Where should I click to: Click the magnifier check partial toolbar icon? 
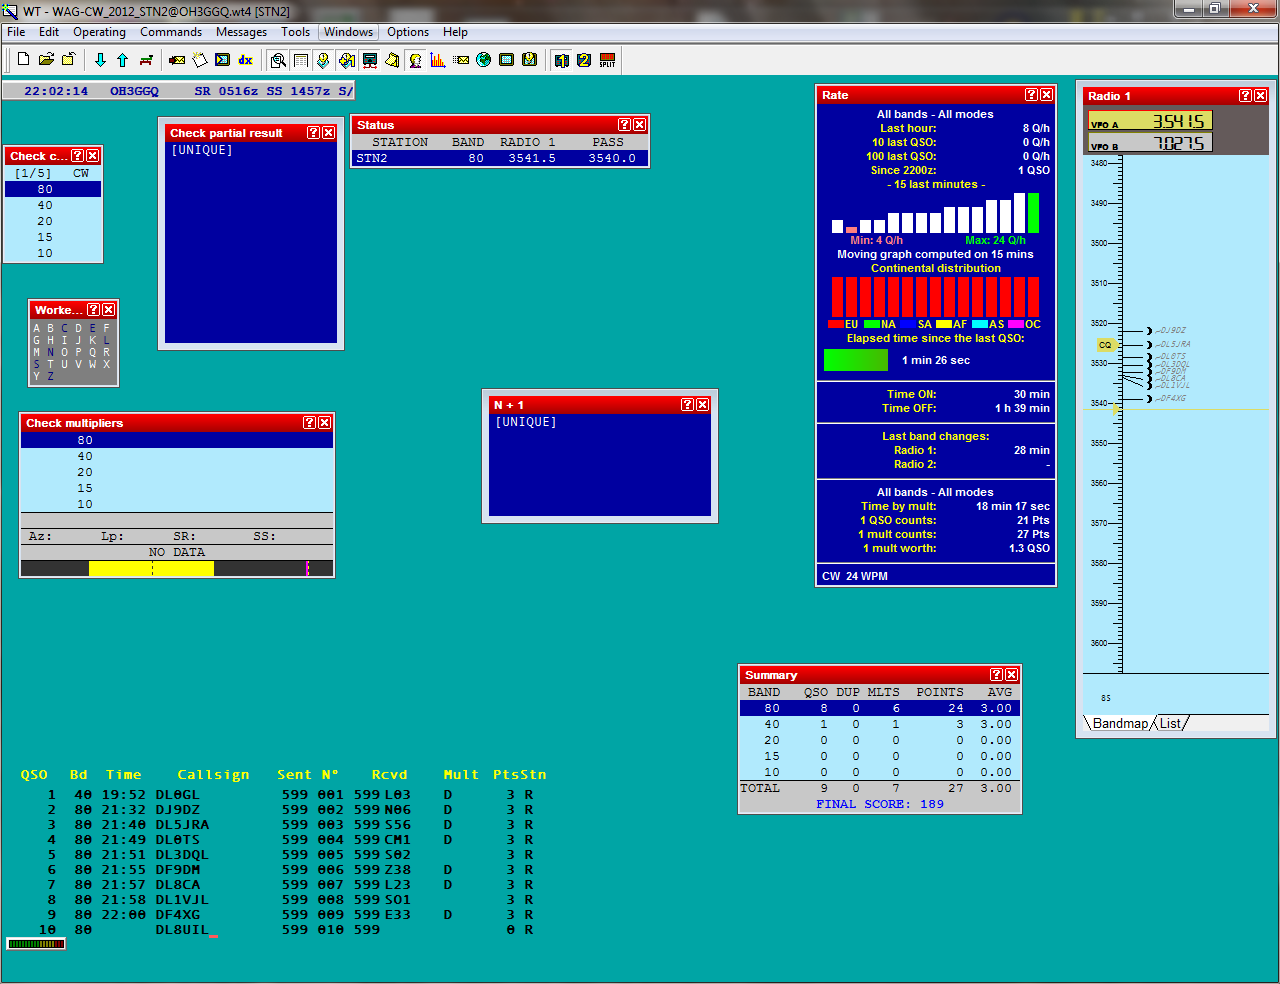[x=278, y=60]
